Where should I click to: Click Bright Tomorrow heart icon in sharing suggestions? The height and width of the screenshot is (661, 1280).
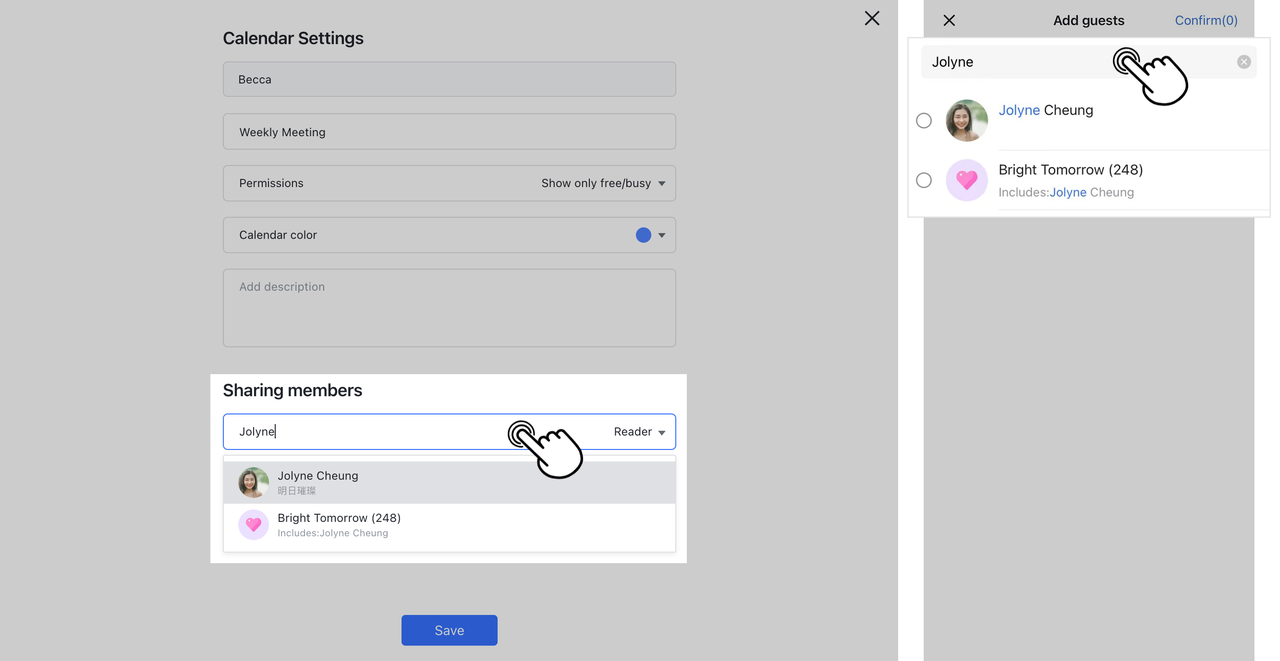(x=253, y=524)
